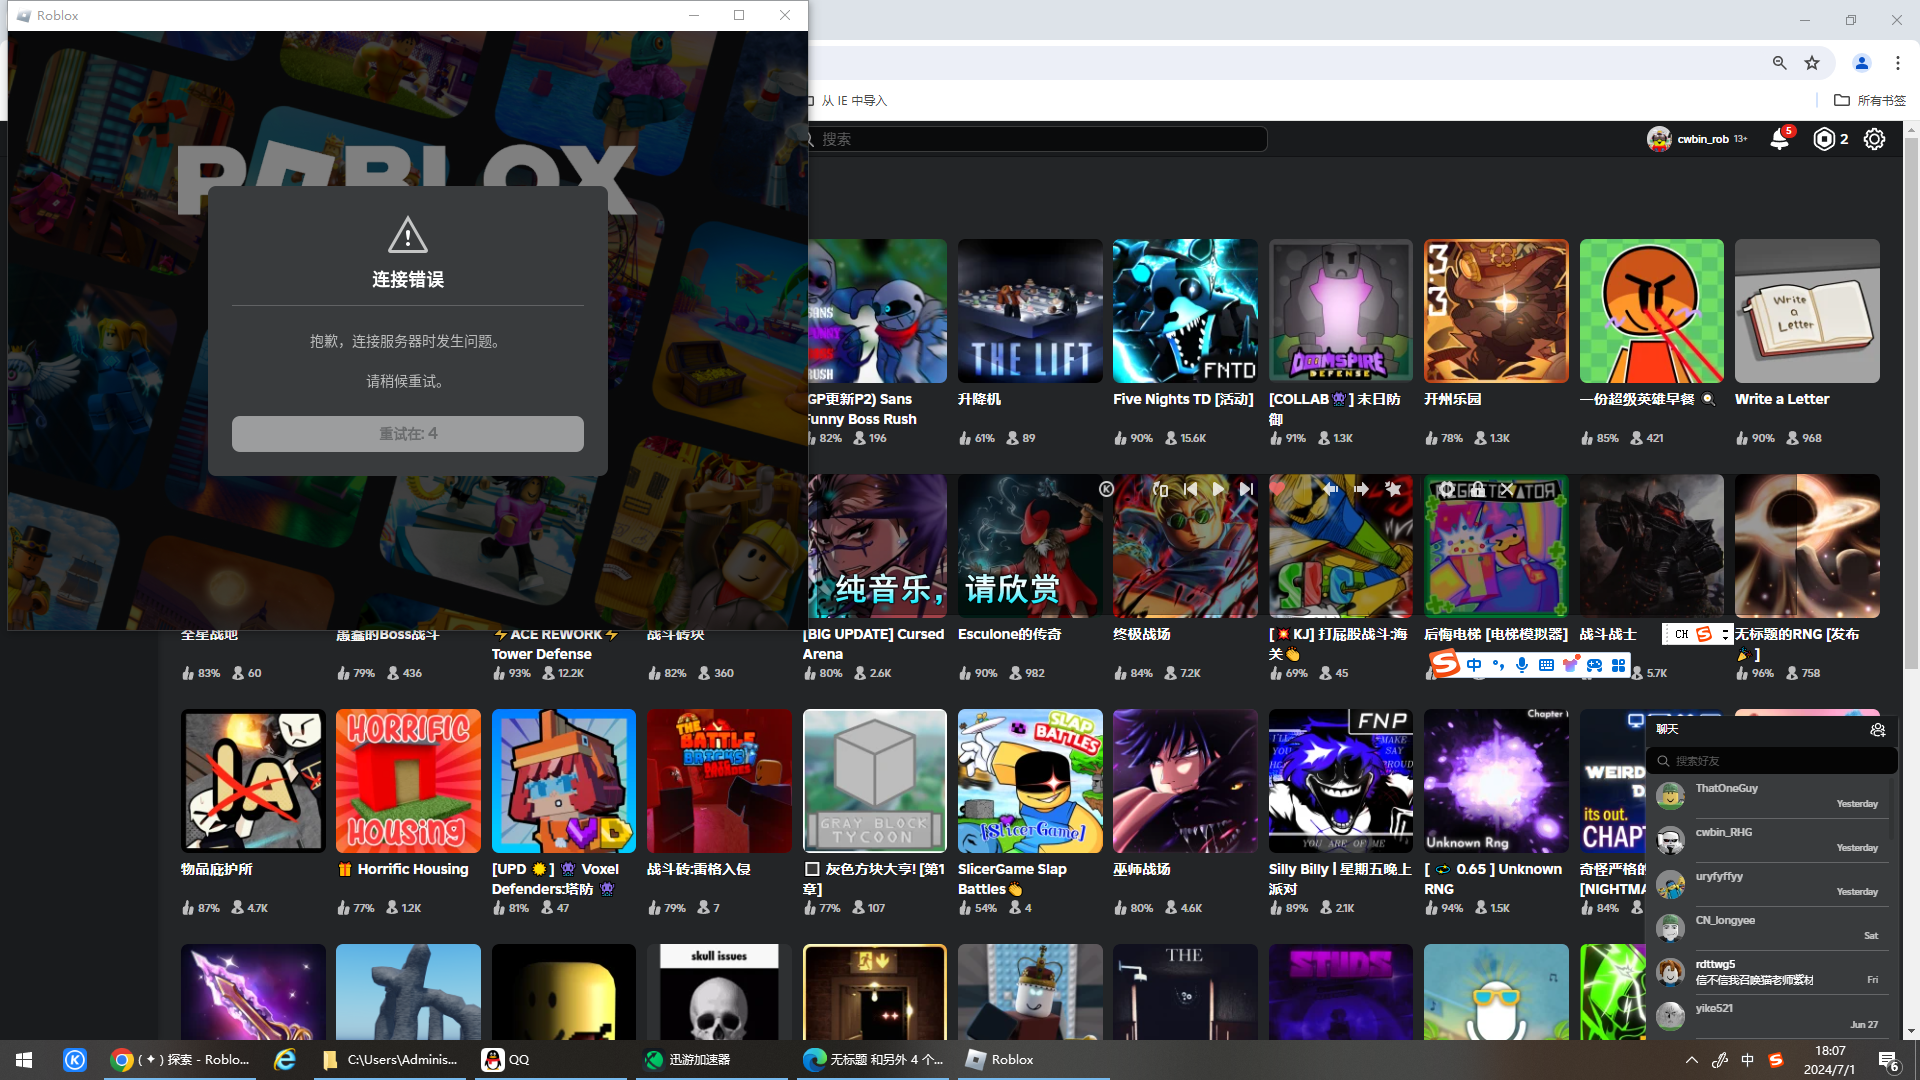Show hidden system tray icons
This screenshot has width=1920, height=1080.
1691,1060
